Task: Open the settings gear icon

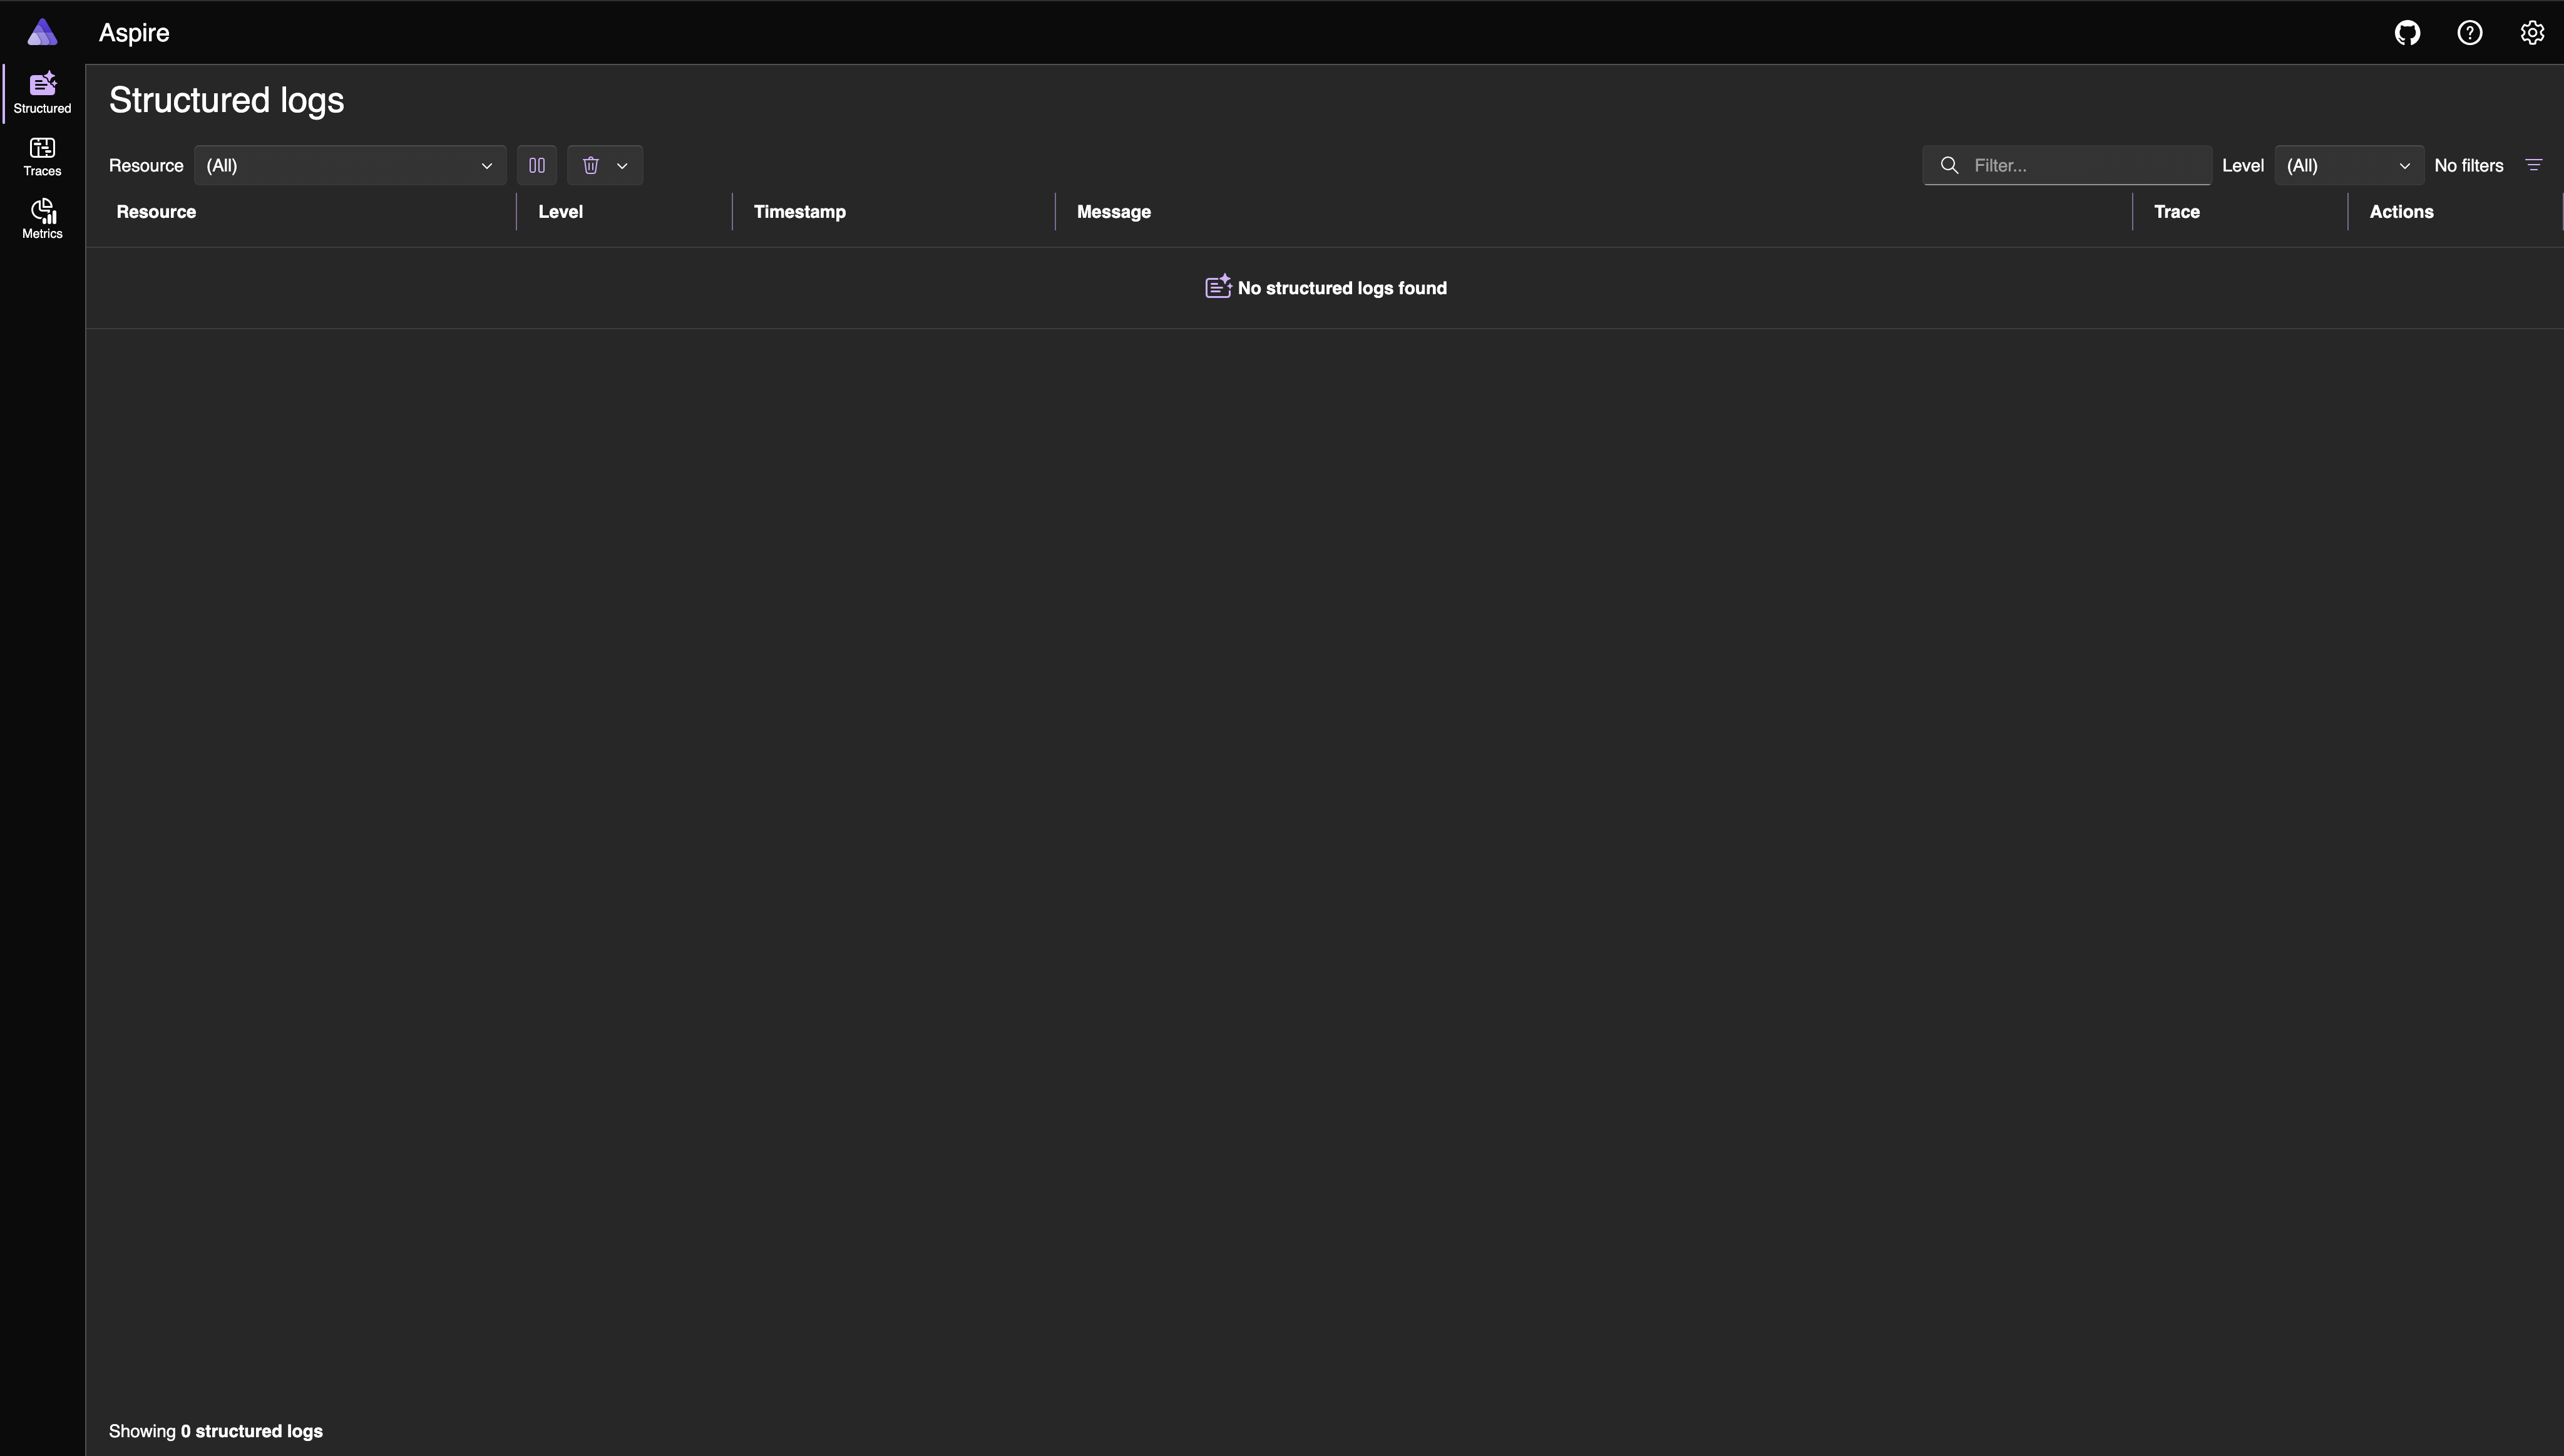Action: coord(2531,33)
